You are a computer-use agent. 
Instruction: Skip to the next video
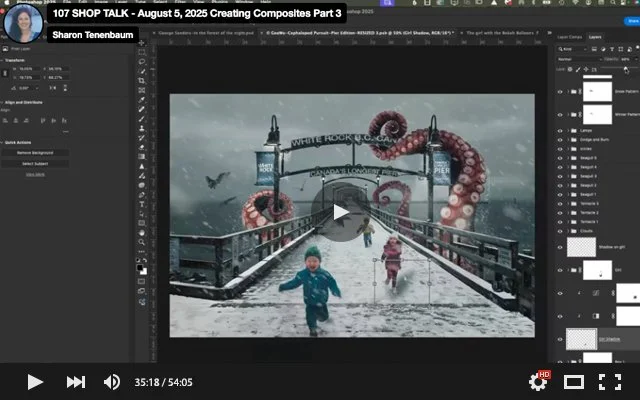point(76,382)
